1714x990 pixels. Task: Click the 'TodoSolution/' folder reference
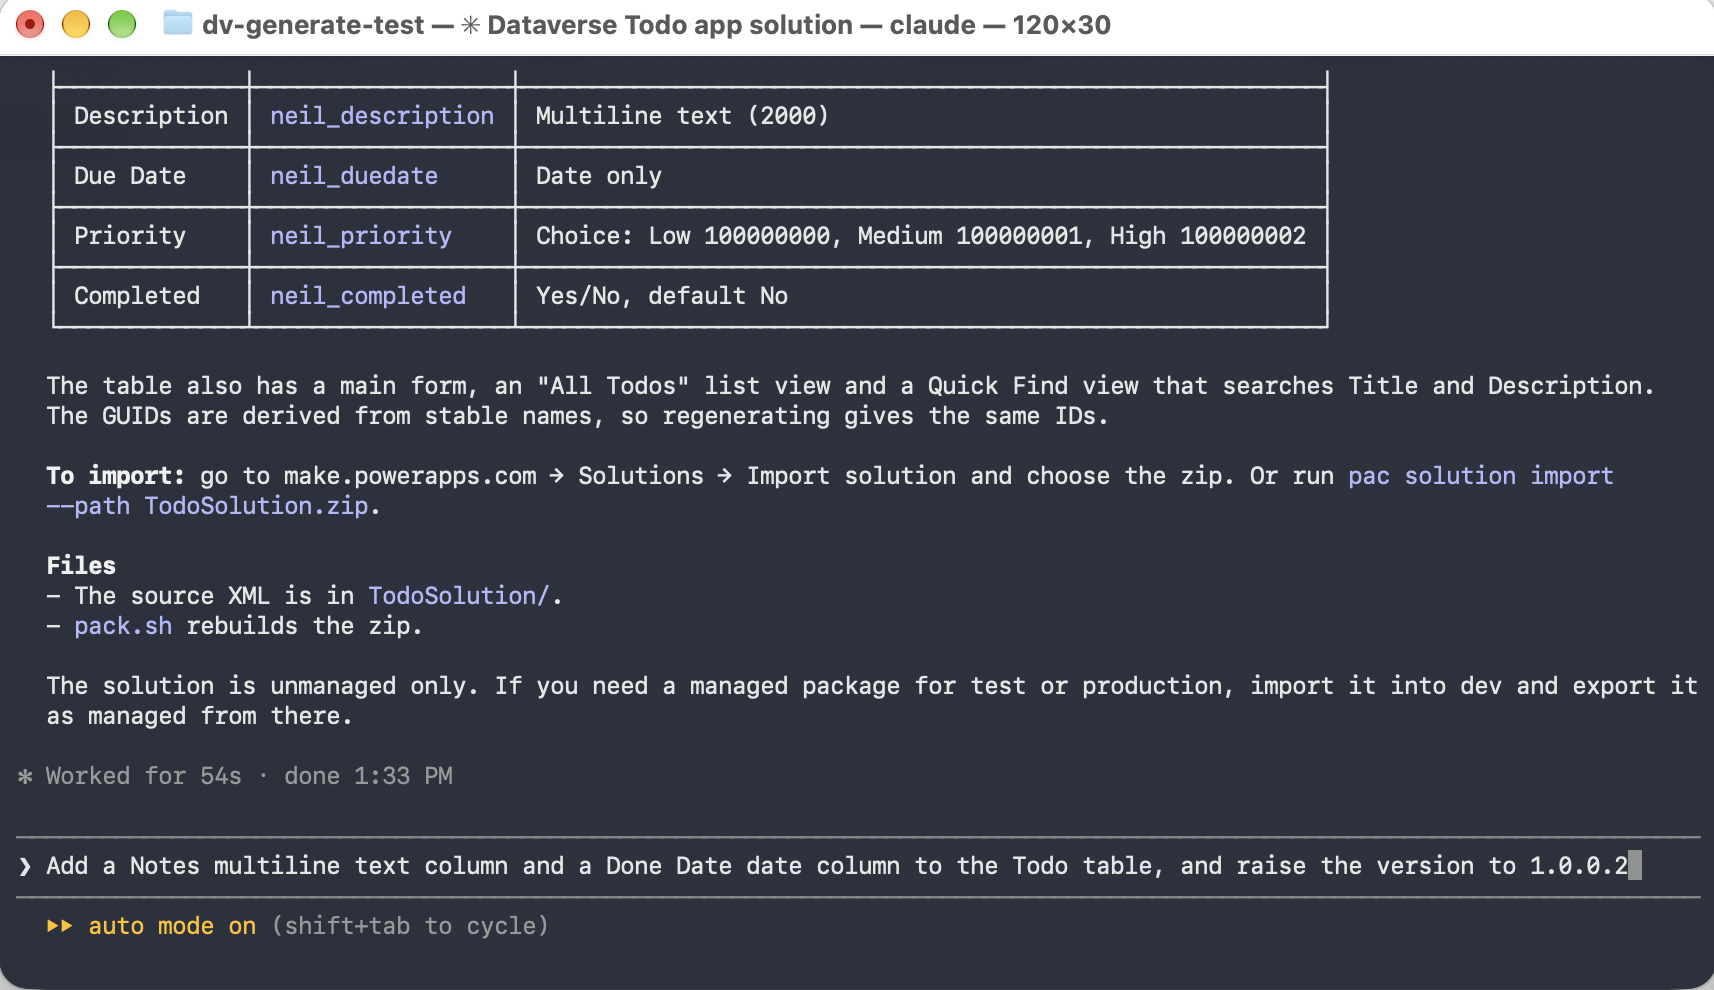coord(459,596)
